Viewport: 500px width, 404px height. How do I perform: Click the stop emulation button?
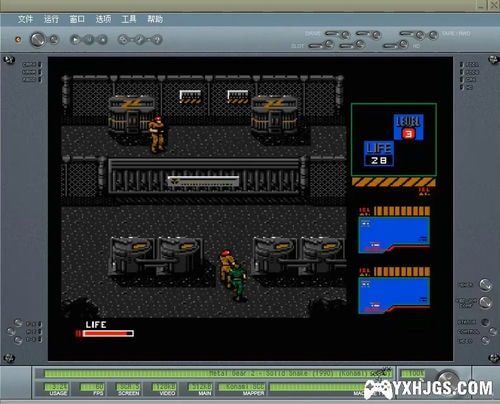(103, 40)
